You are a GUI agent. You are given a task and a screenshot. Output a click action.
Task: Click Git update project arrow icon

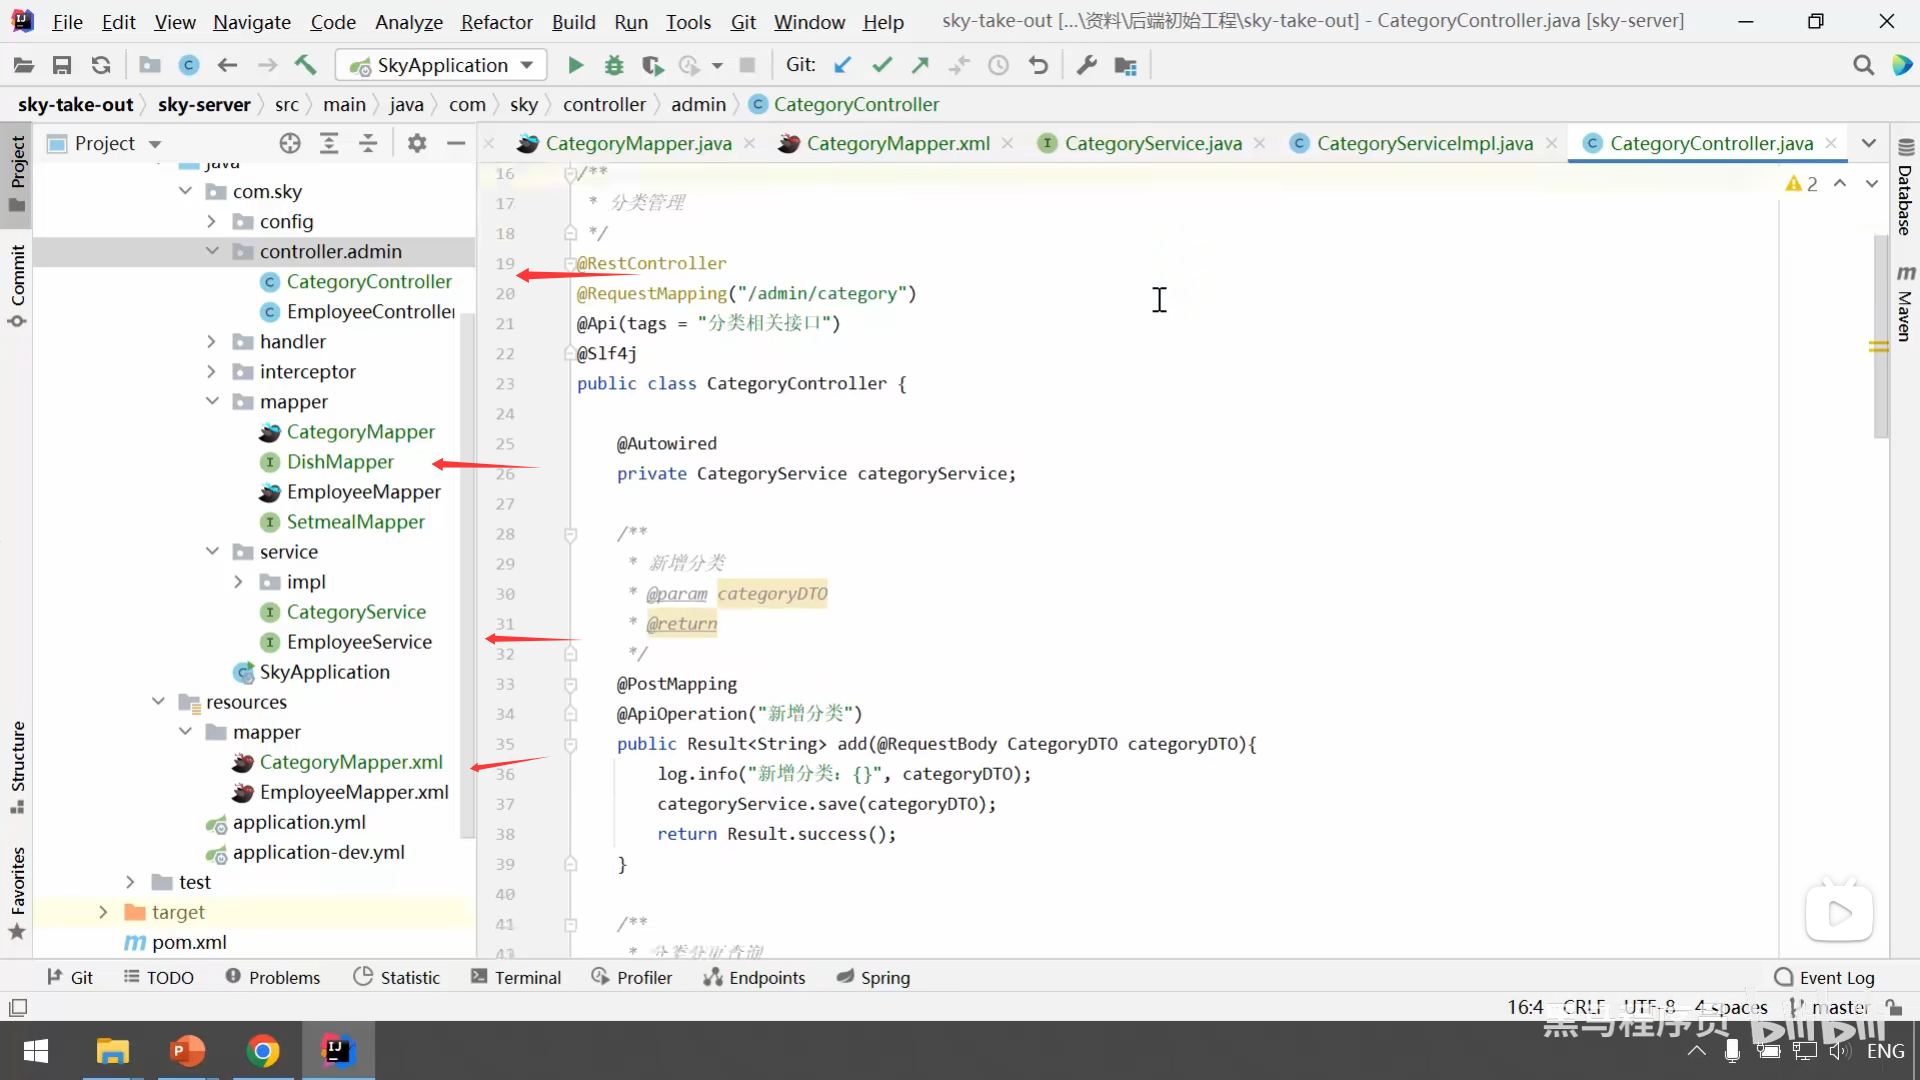[843, 66]
